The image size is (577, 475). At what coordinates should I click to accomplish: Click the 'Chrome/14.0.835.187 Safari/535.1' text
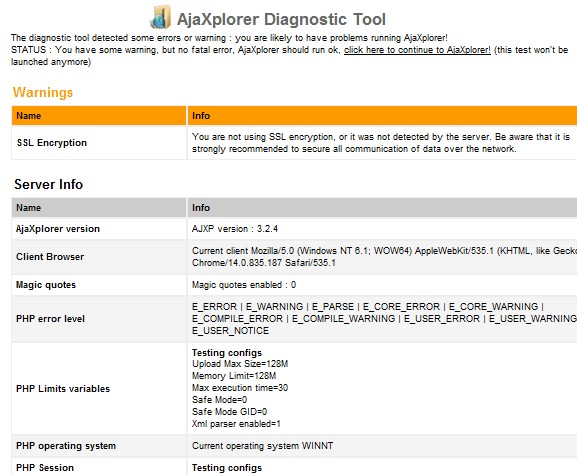coord(263,263)
